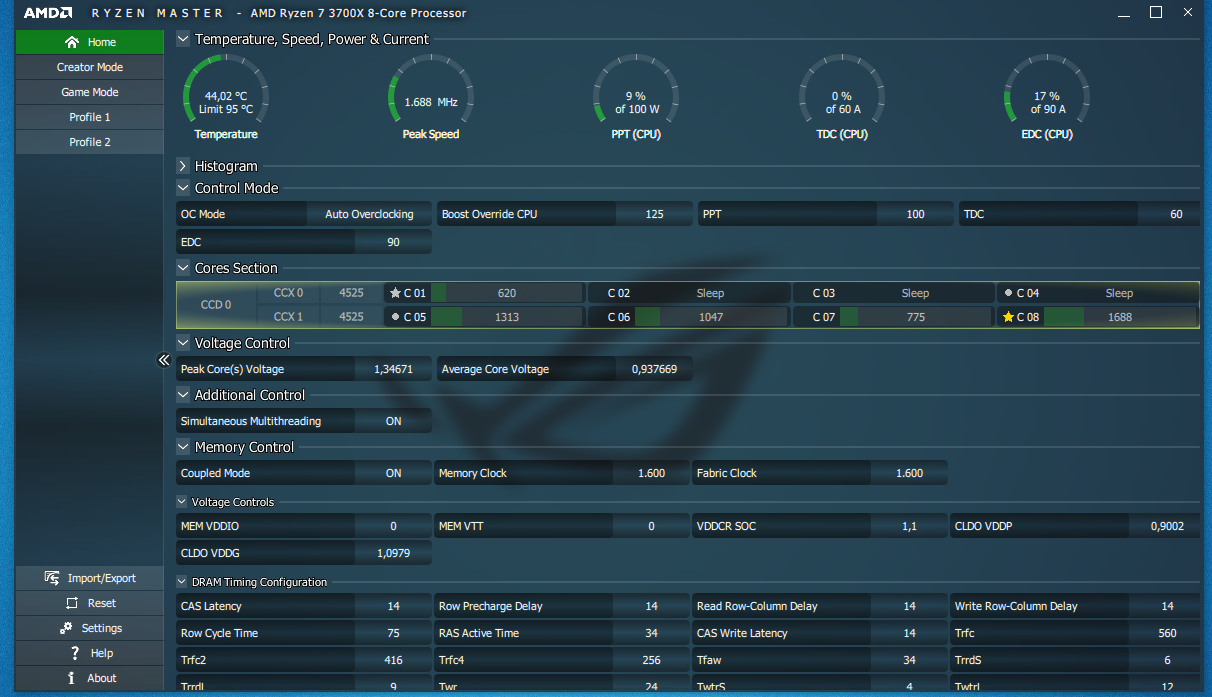Click Row Cycle Time value 75
1212x697 pixels.
(394, 633)
